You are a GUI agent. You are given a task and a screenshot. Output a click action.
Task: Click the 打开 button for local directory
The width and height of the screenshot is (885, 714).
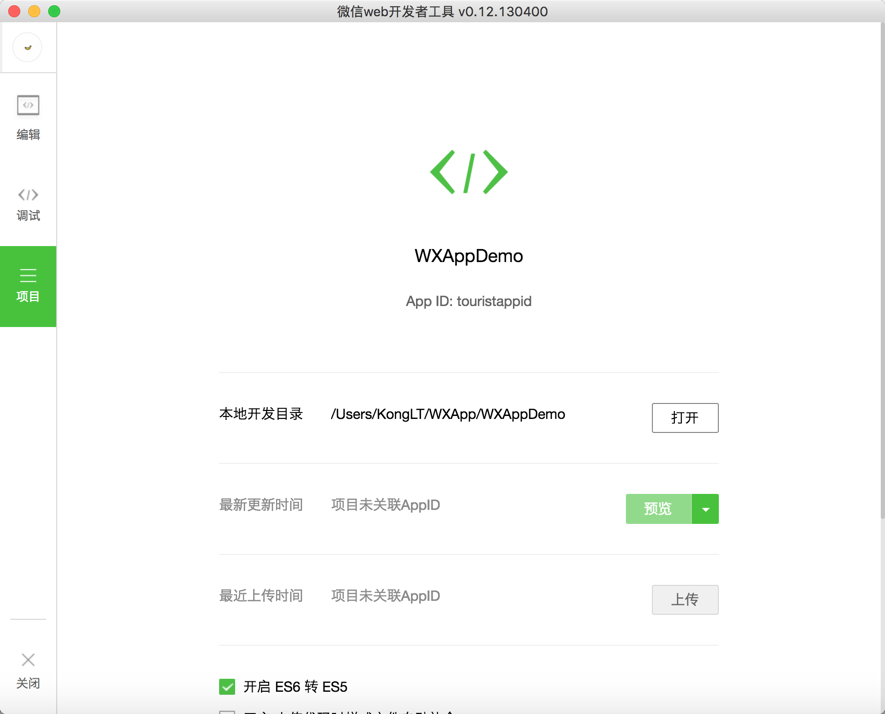pyautogui.click(x=685, y=418)
